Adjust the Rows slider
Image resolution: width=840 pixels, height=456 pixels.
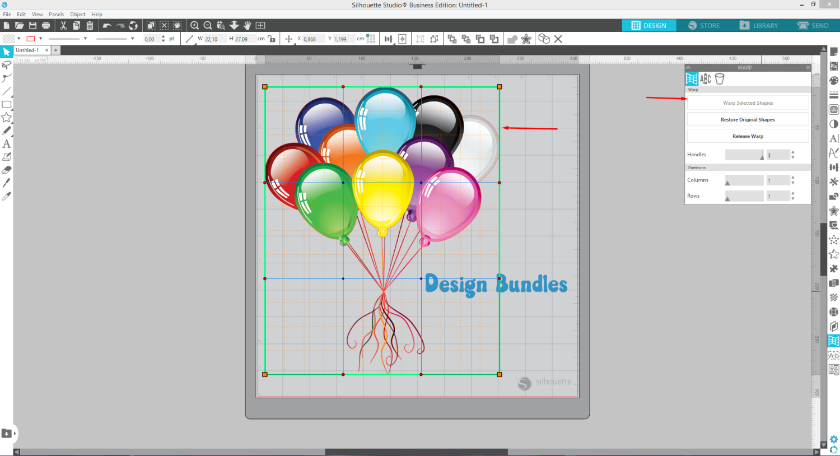(745, 196)
